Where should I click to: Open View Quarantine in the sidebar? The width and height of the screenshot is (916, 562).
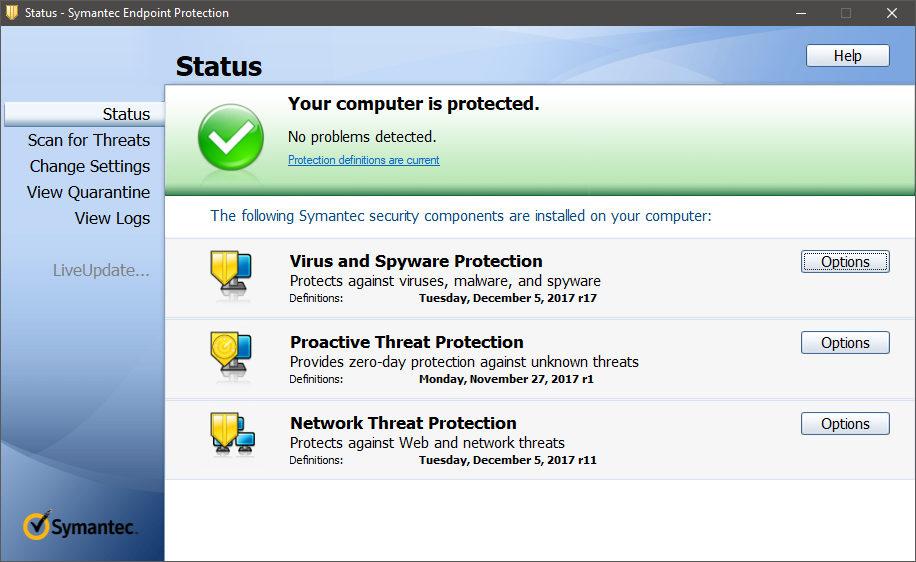point(88,192)
